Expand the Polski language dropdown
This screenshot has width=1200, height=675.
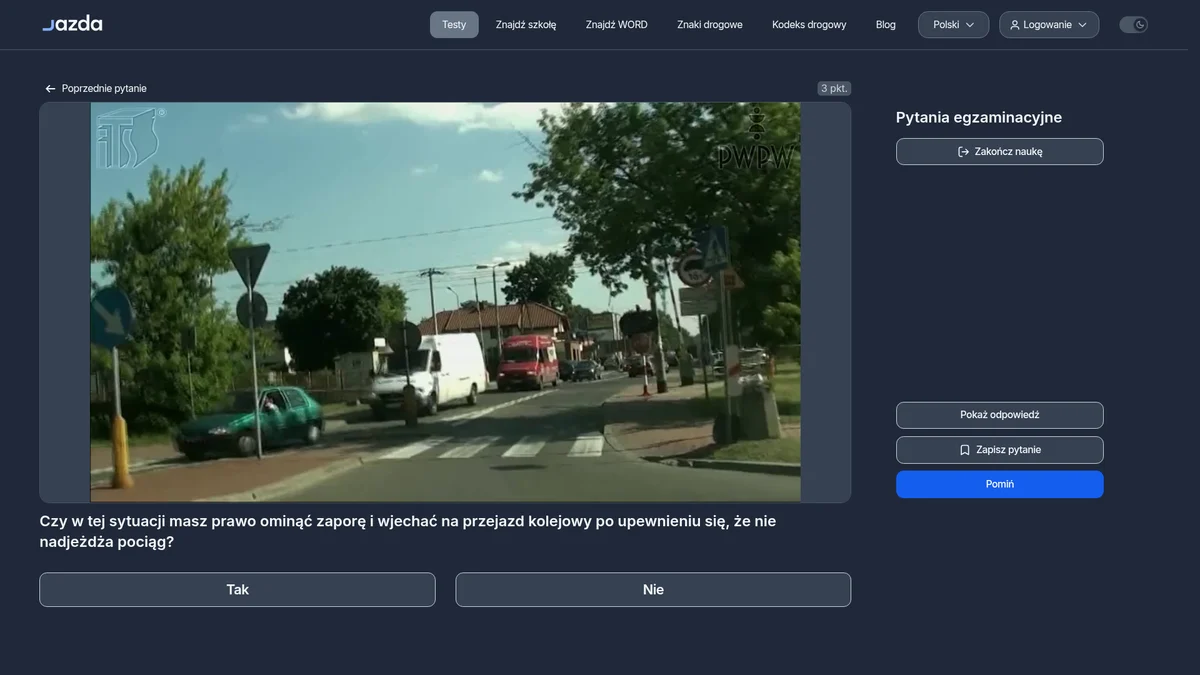954,25
